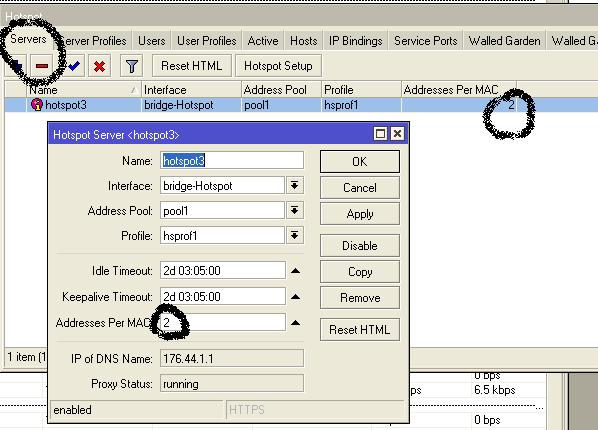Click the Name input field

232,161
